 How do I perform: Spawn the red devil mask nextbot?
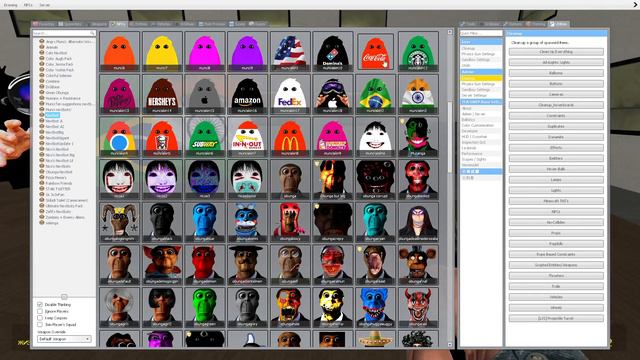tap(418, 307)
